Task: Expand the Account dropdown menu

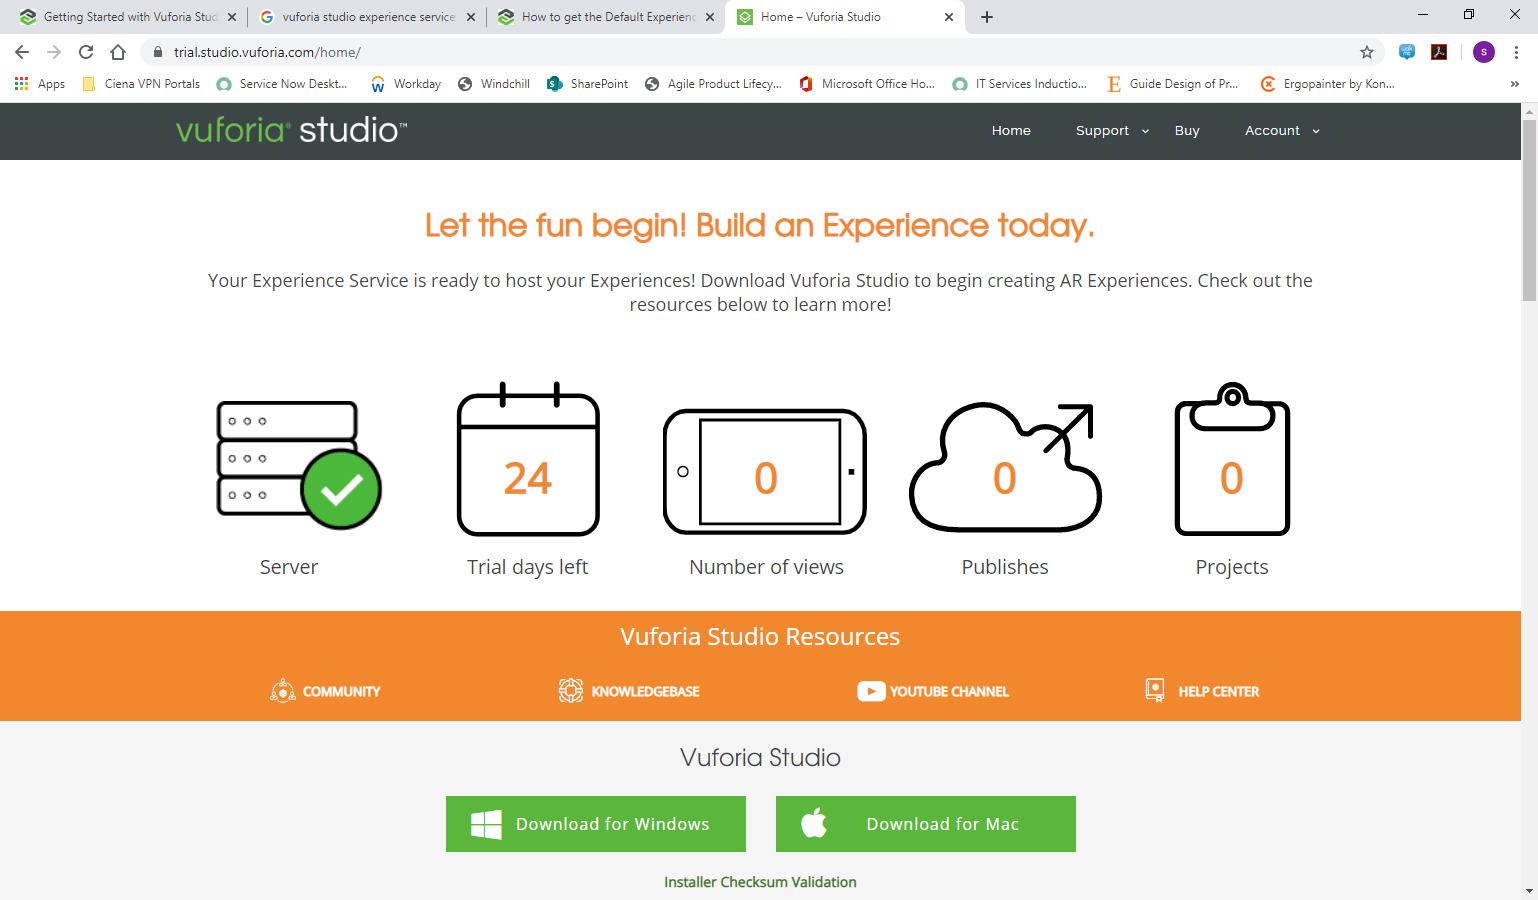Action: 1282,131
